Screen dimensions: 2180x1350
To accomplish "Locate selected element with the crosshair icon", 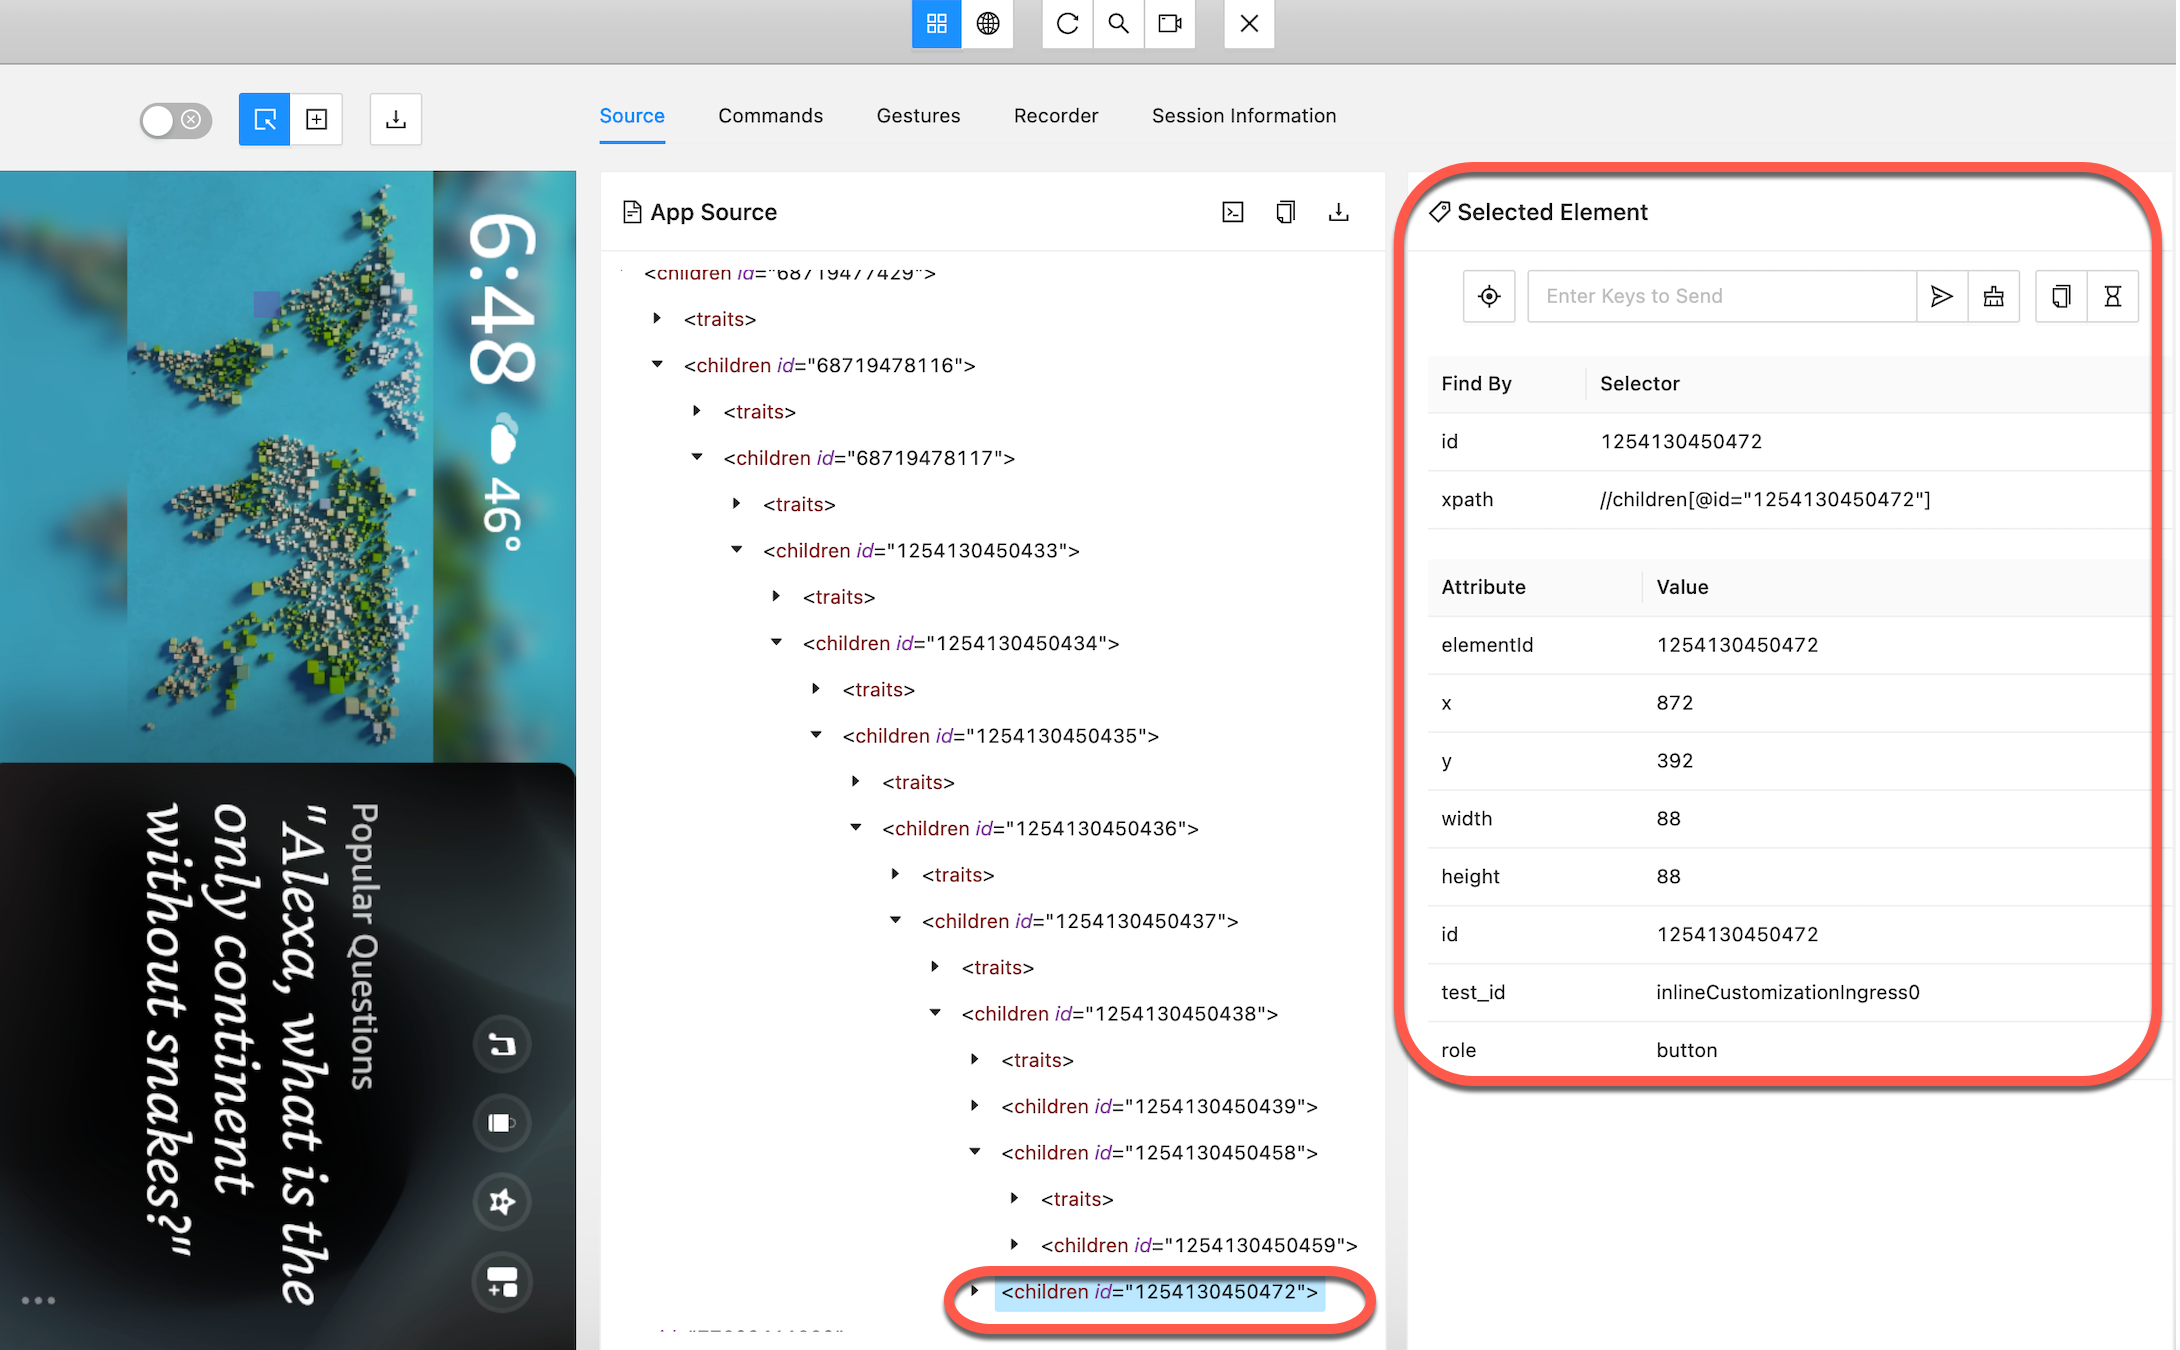I will point(1489,296).
